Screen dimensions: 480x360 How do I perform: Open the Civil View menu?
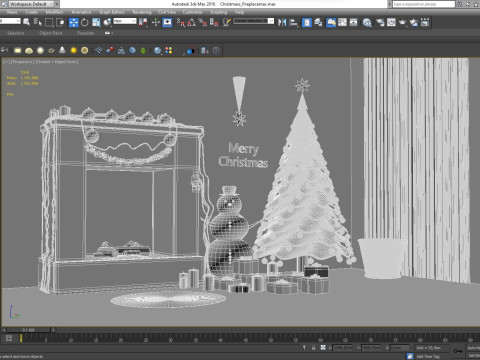(x=167, y=12)
